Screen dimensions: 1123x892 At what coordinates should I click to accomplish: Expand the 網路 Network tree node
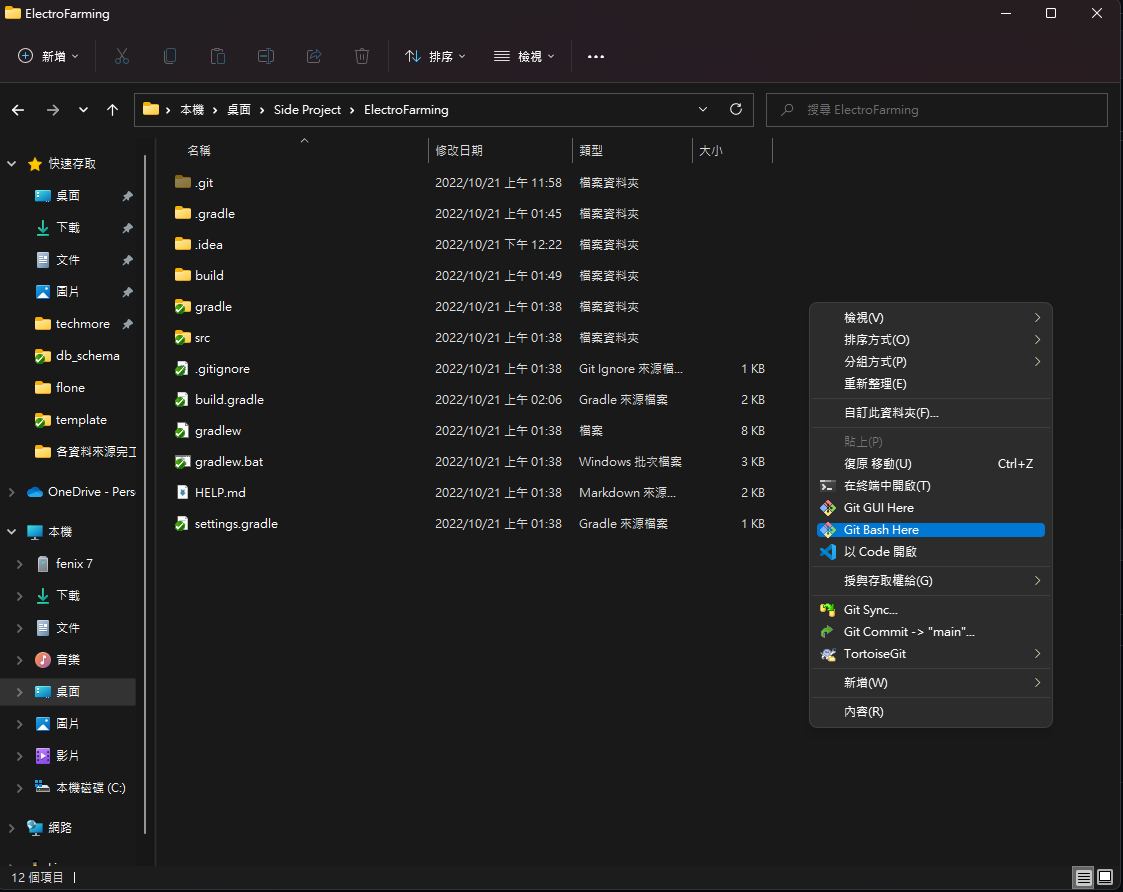click(x=11, y=828)
